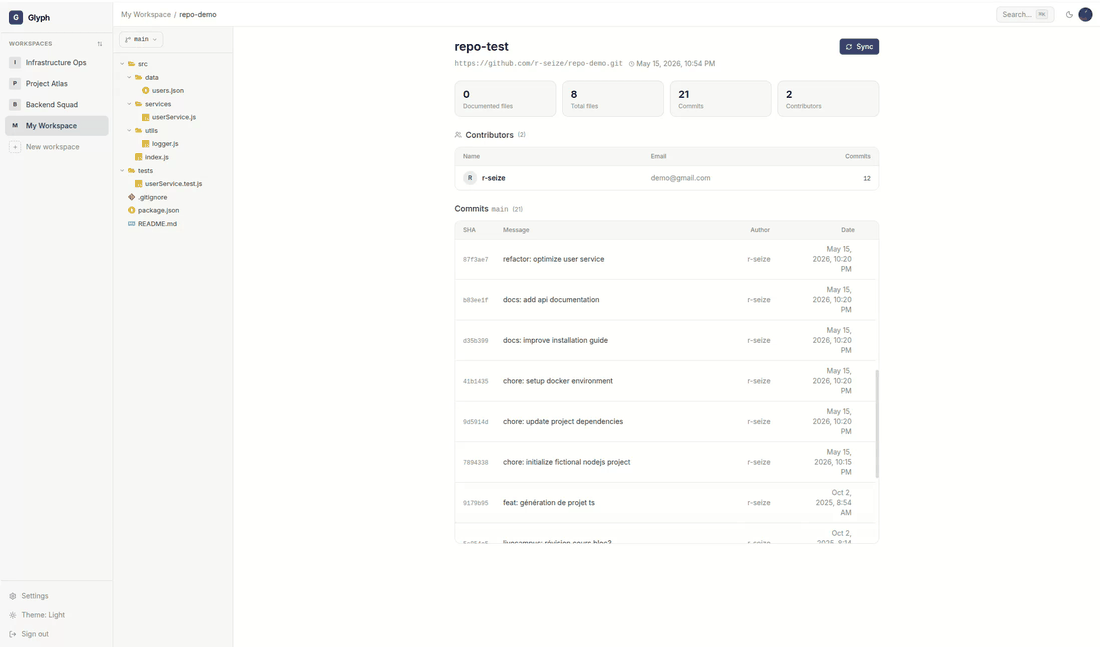The height and width of the screenshot is (647, 1100).
Task: Toggle dark mode moon icon
Action: tap(1069, 15)
